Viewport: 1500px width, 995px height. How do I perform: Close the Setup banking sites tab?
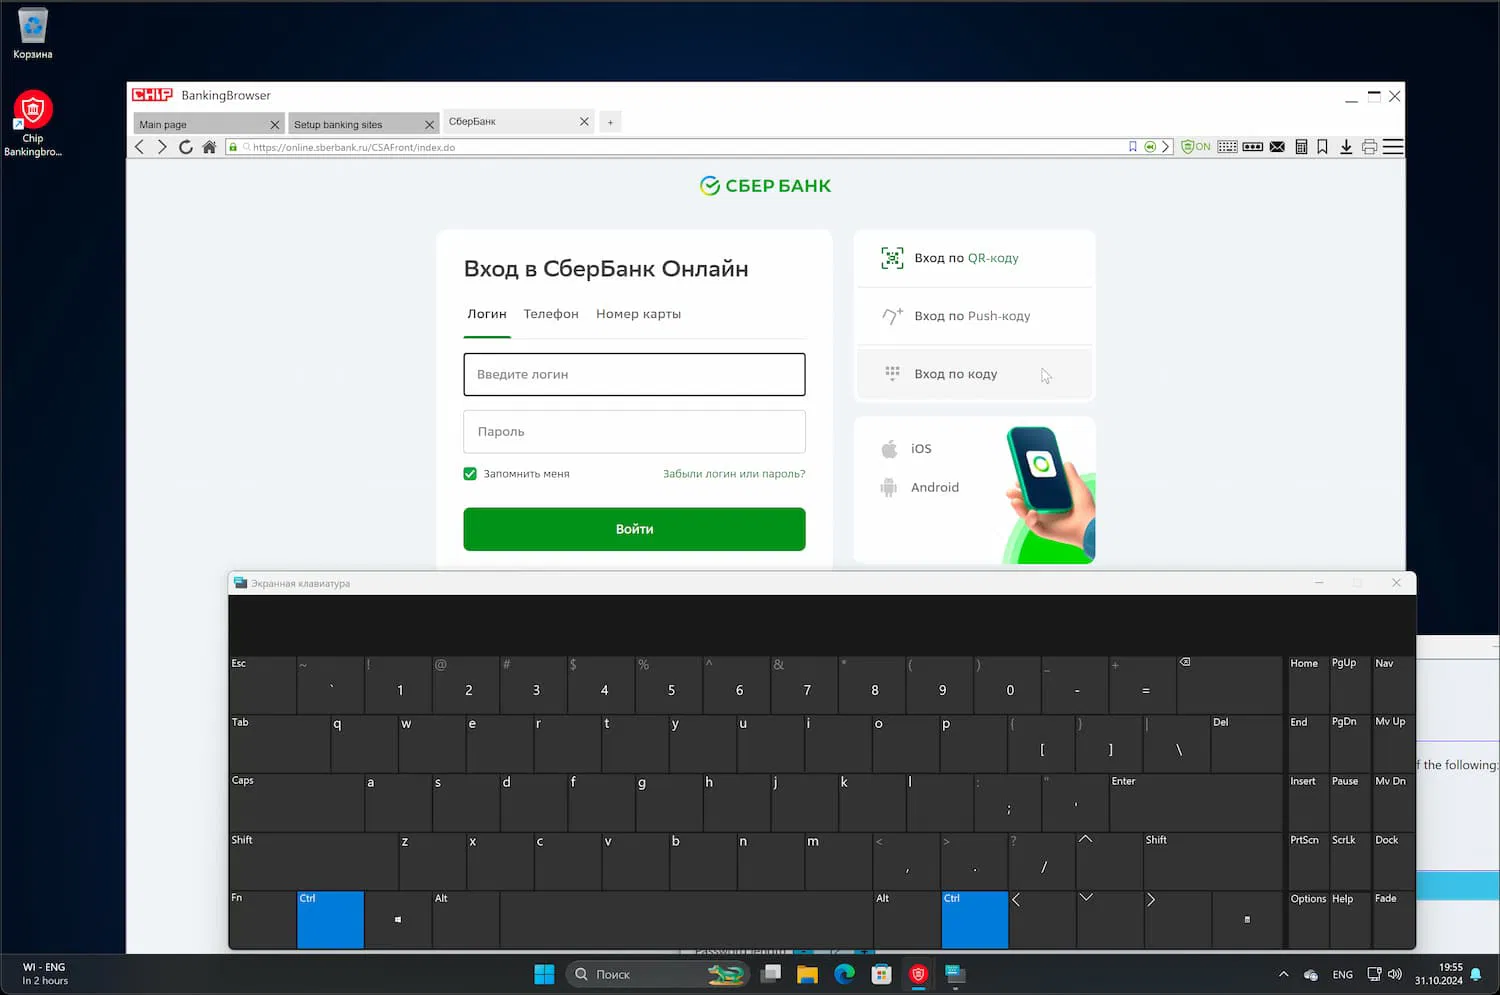click(430, 125)
